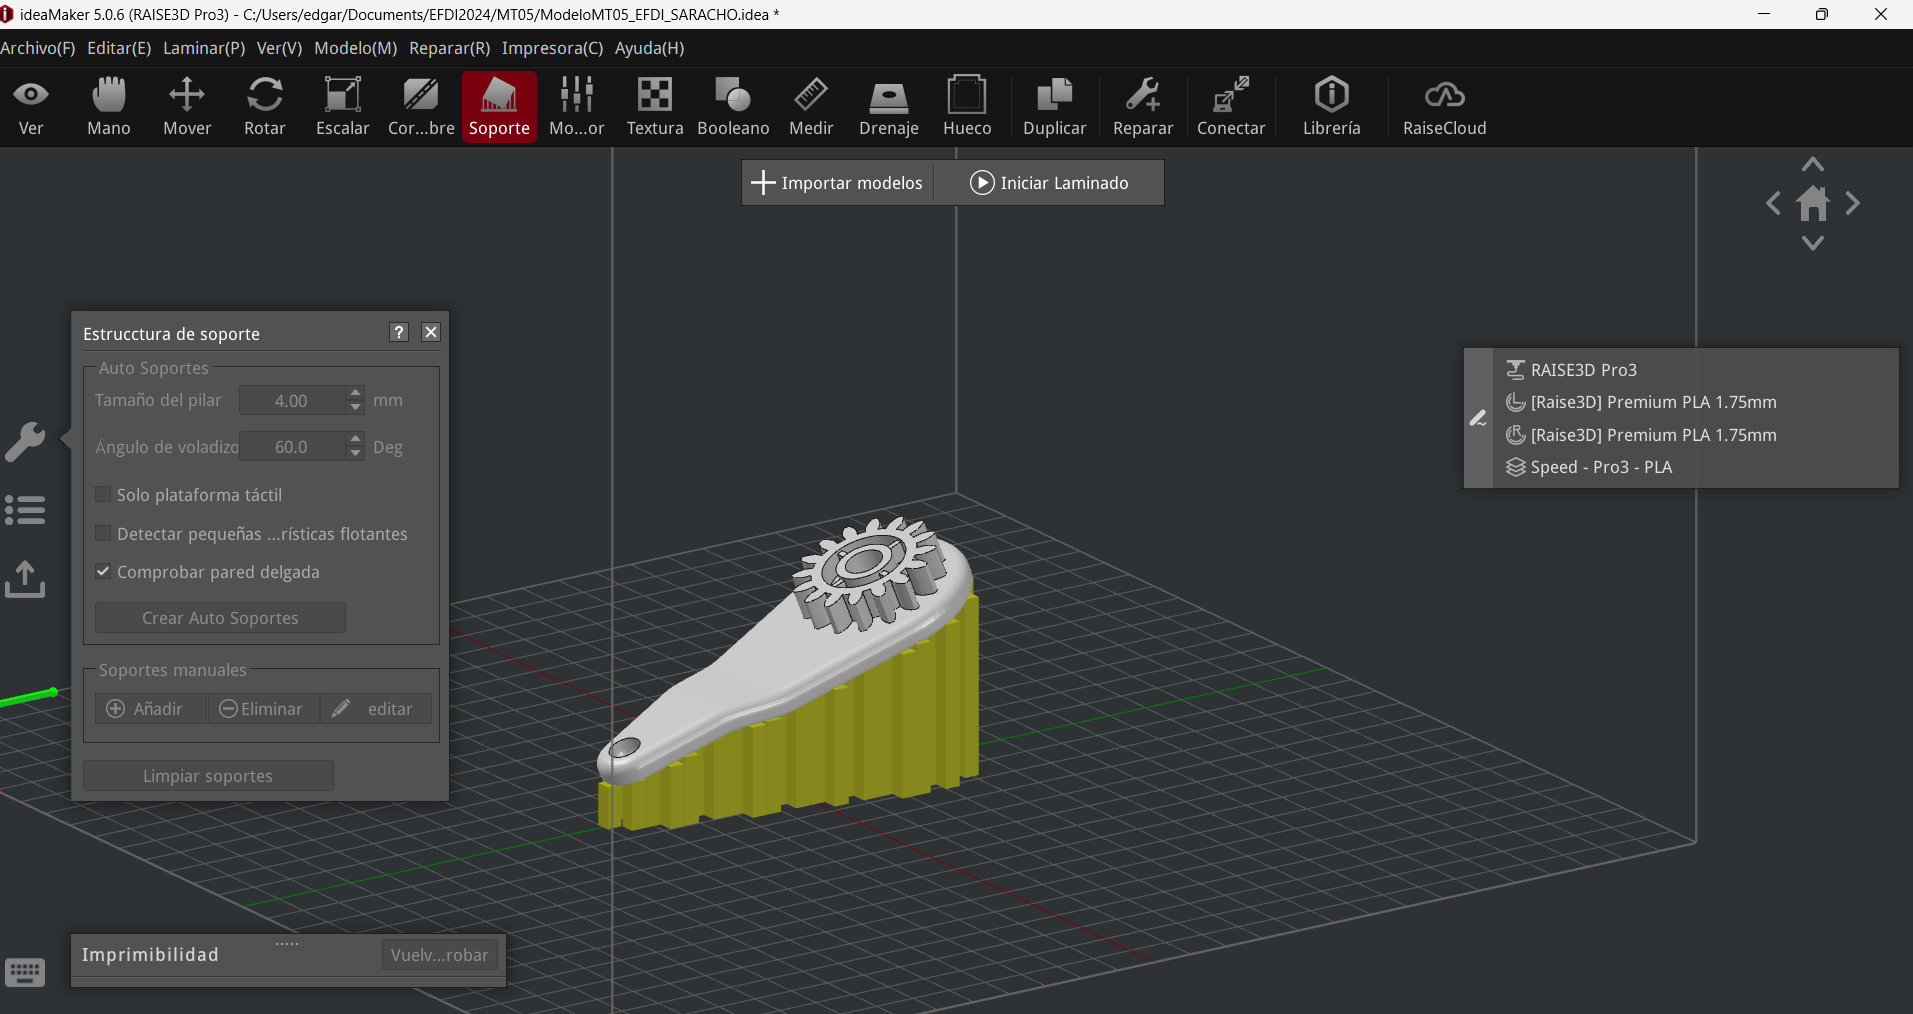Screen dimensions: 1913x1014
Task: Click the Conectar tool
Action: (x=1231, y=107)
